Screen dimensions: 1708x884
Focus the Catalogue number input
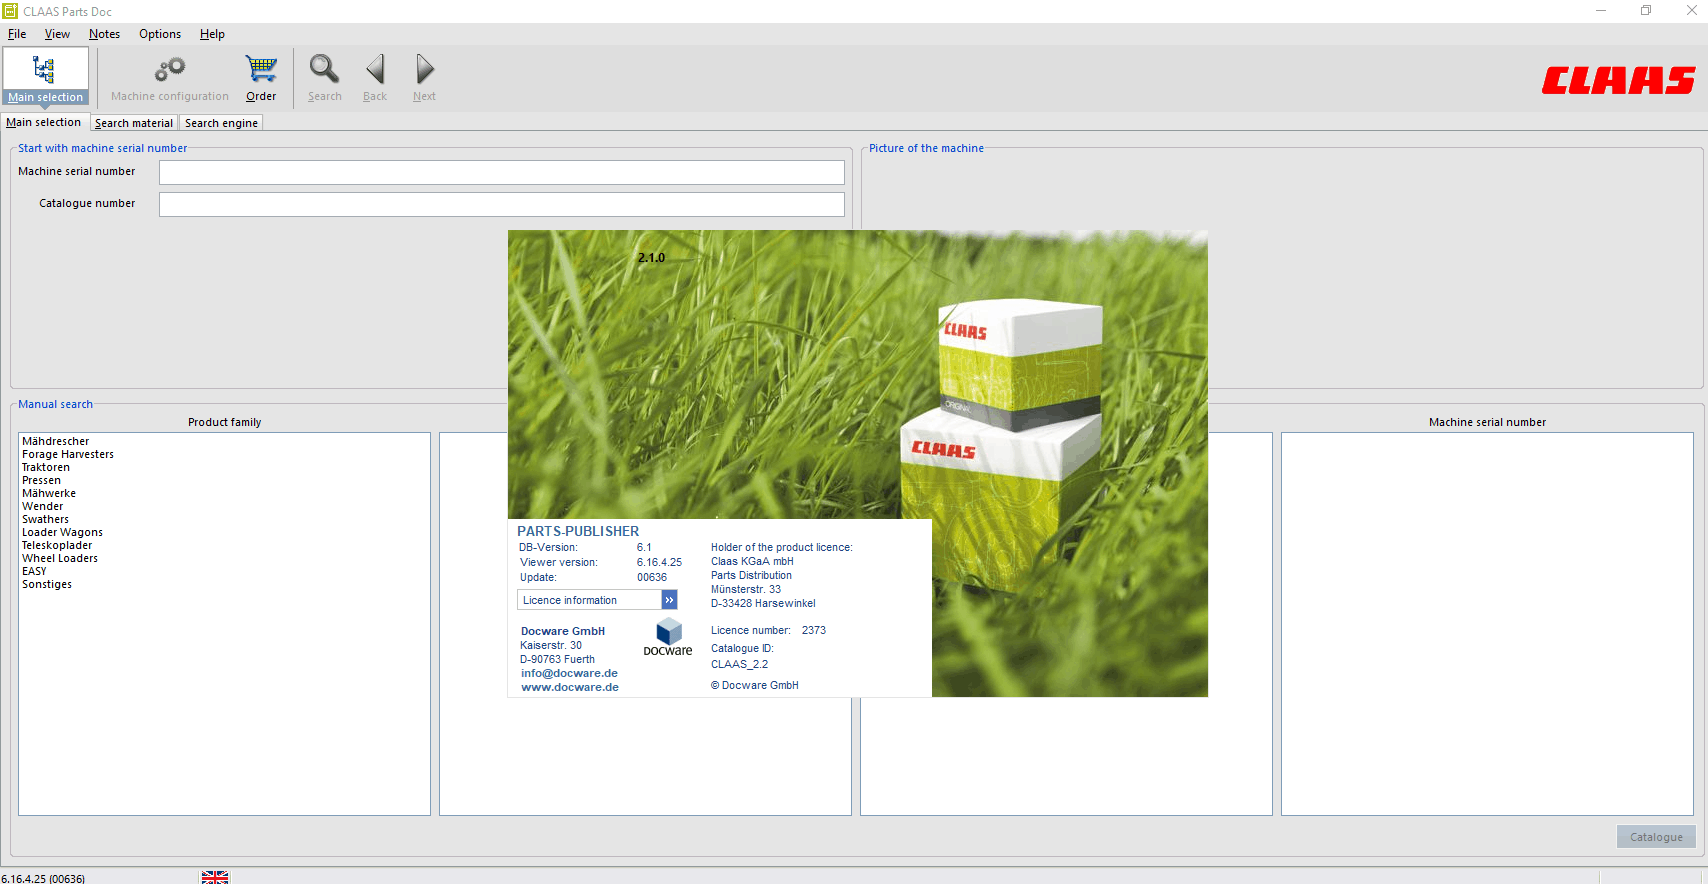tap(502, 205)
